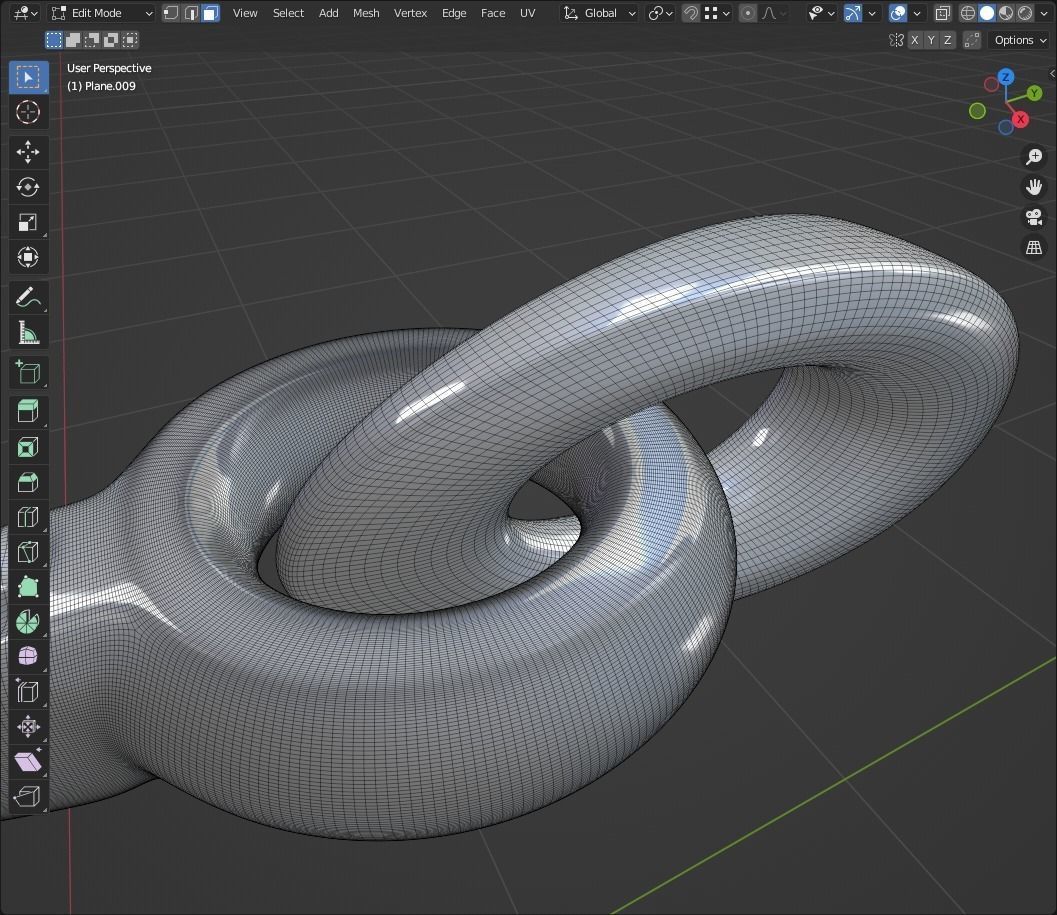Screen dimensions: 1057x915
Task: Select the Add Cube tool
Action: 28,372
